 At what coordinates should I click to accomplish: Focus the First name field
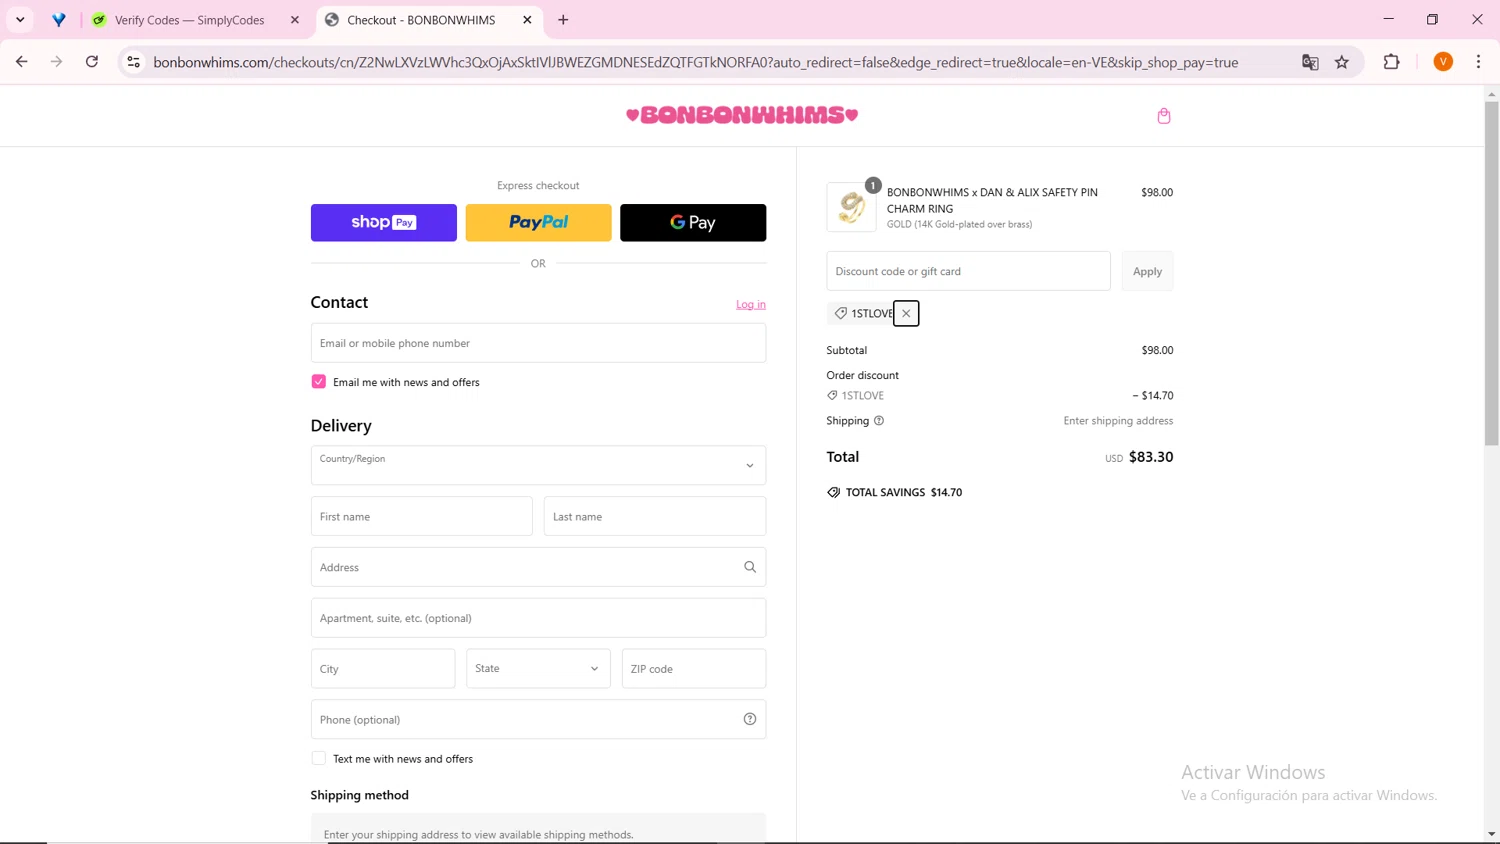pos(421,517)
